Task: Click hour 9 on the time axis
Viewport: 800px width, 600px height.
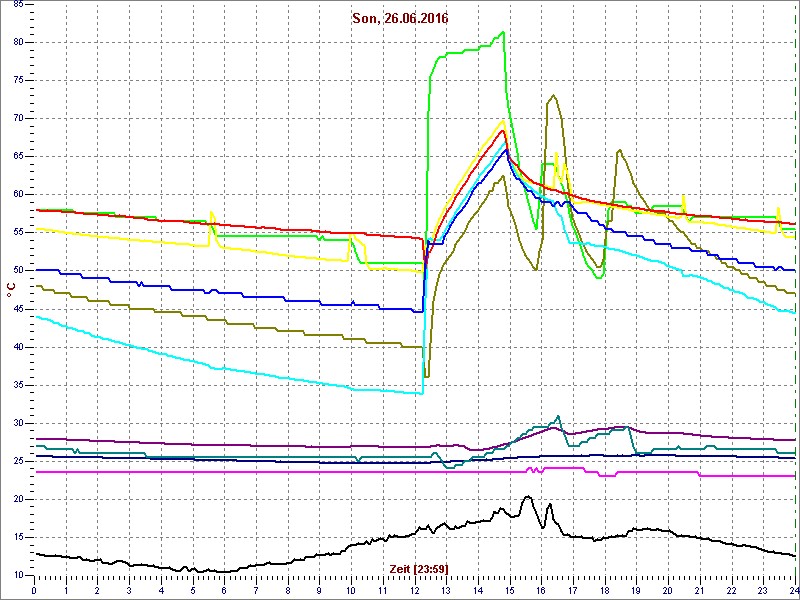Action: [x=319, y=590]
